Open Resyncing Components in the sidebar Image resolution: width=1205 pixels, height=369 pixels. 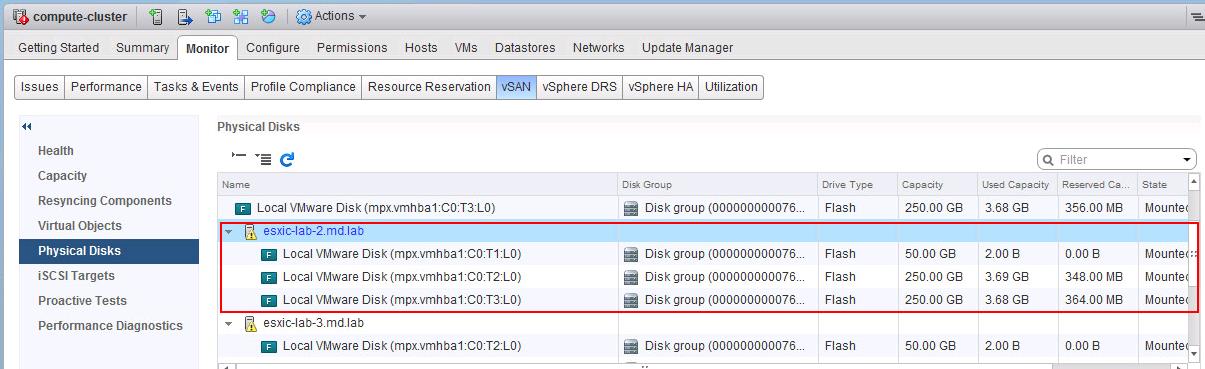coord(109,201)
